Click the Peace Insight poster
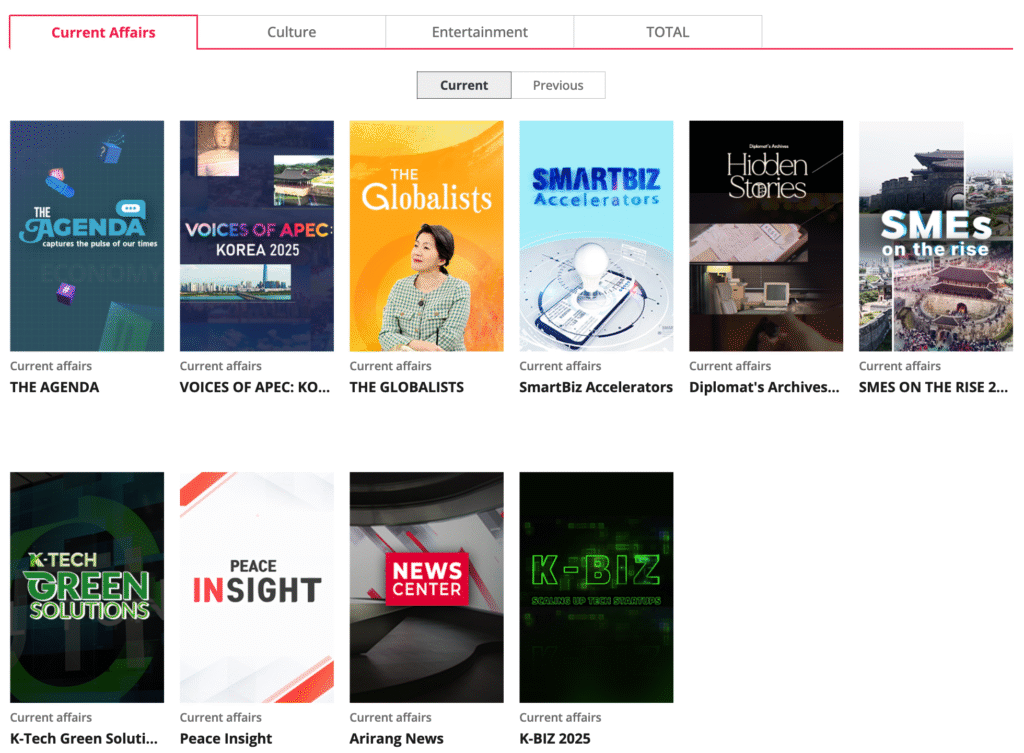This screenshot has height=753, width=1024. pyautogui.click(x=257, y=587)
